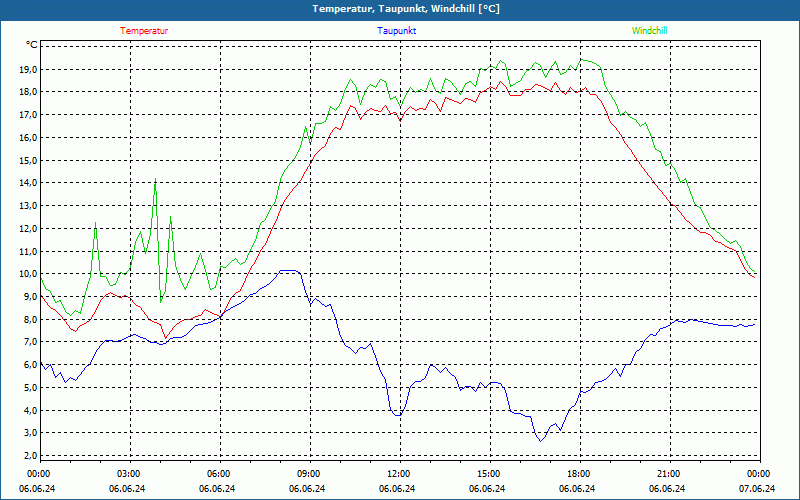Screen dimensions: 800x500
Task: Click the chart title 'Temperatur, Taupunkt, Windchill [°C]'
Action: coord(406,9)
